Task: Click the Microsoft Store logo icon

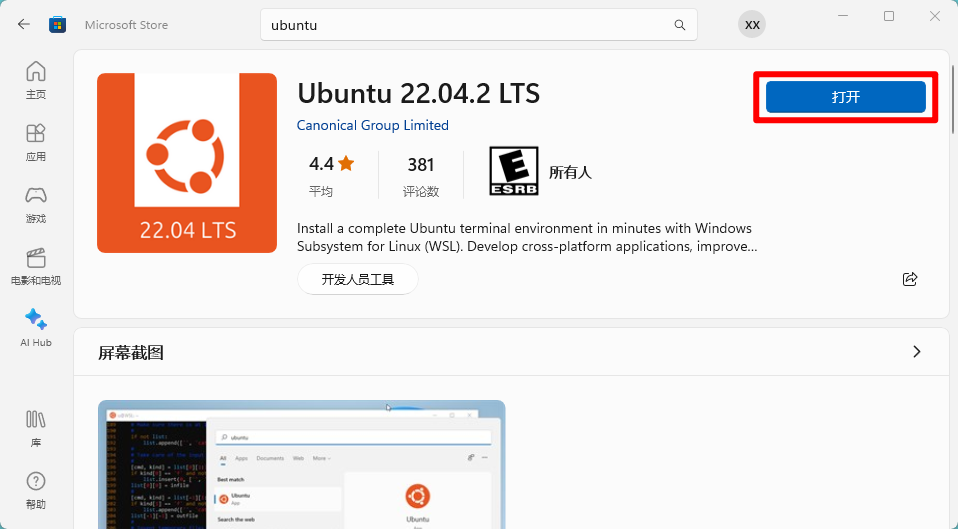Action: coord(57,24)
